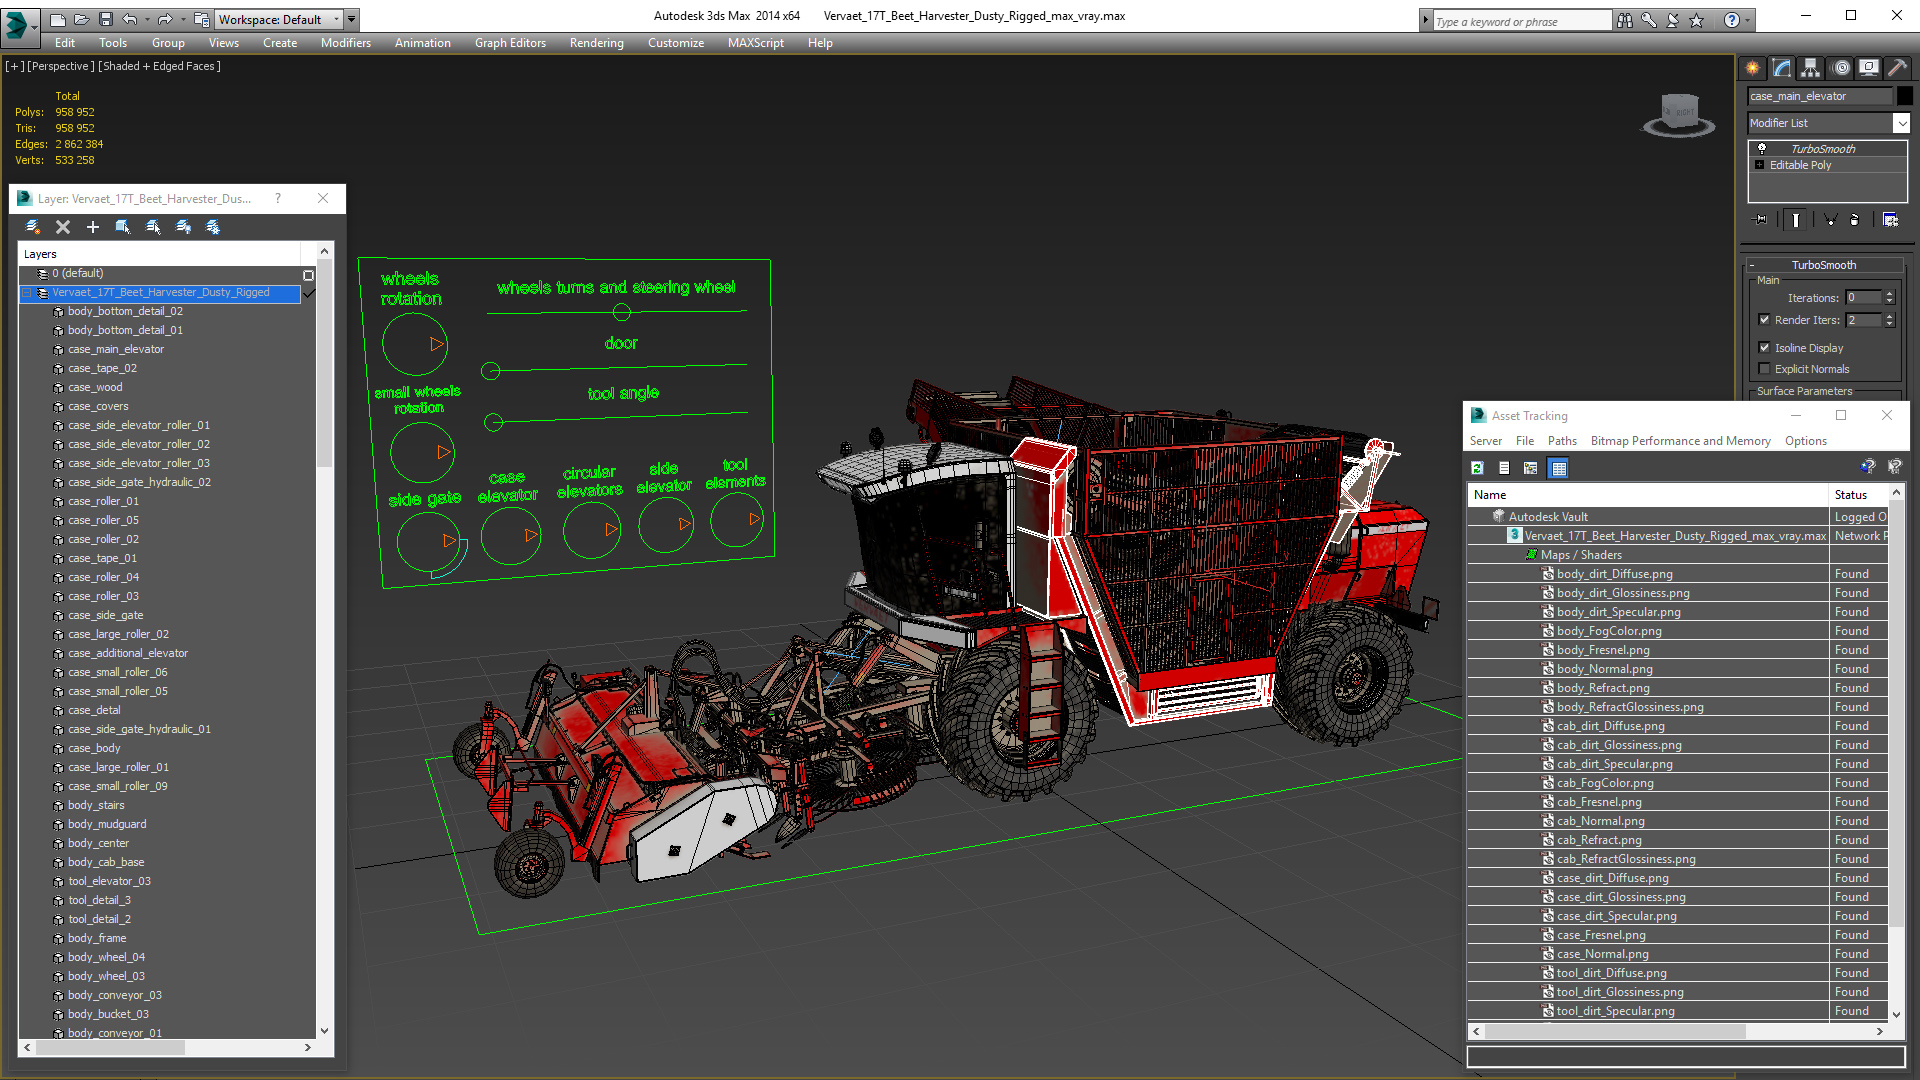Open the Modifier List dropdown

point(1901,123)
